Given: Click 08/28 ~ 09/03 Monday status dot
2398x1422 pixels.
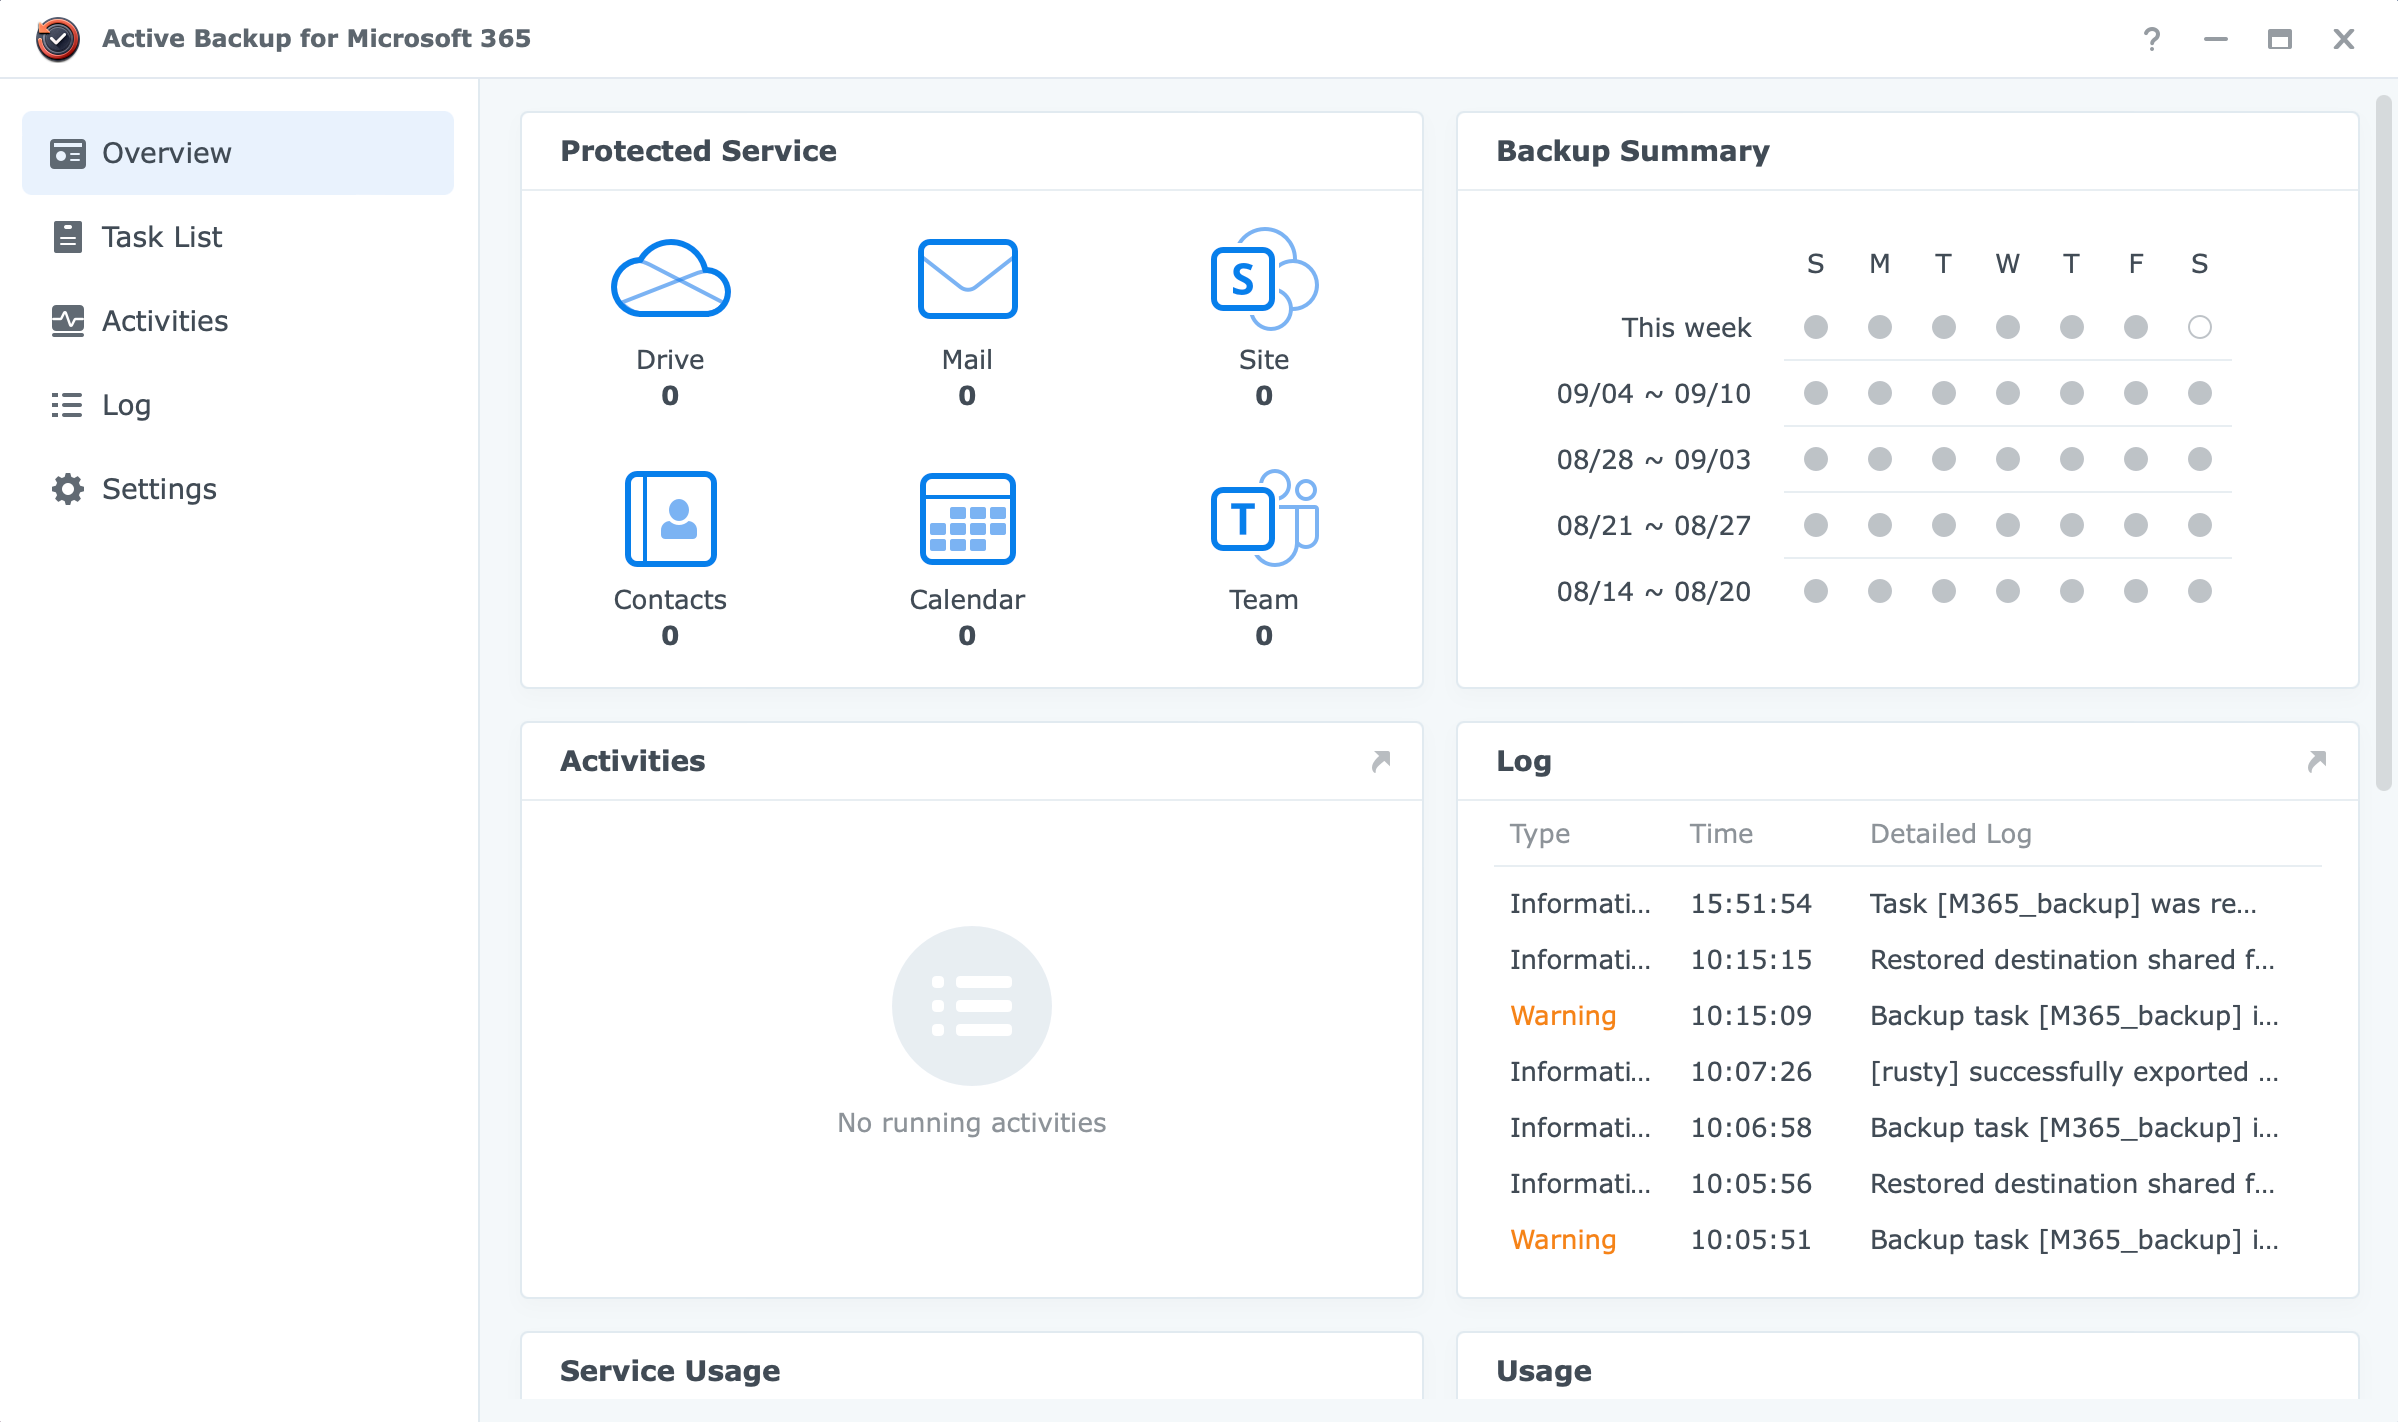Looking at the screenshot, I should click(x=1880, y=459).
